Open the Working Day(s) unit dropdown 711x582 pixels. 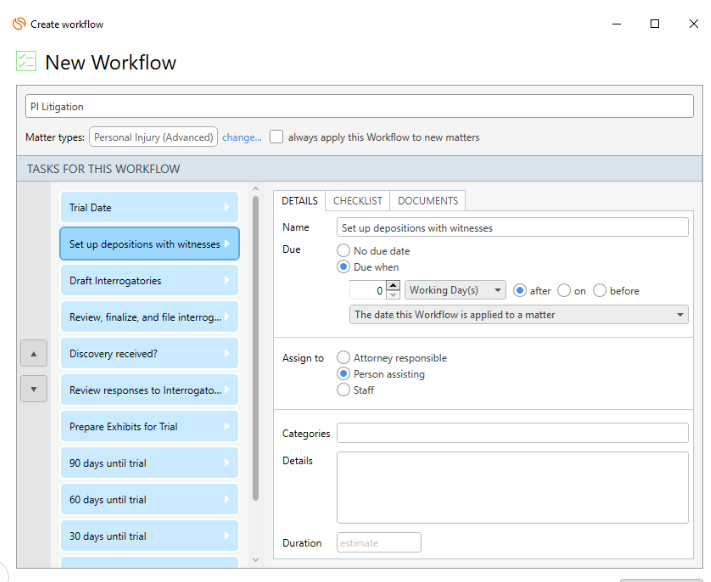tap(455, 290)
